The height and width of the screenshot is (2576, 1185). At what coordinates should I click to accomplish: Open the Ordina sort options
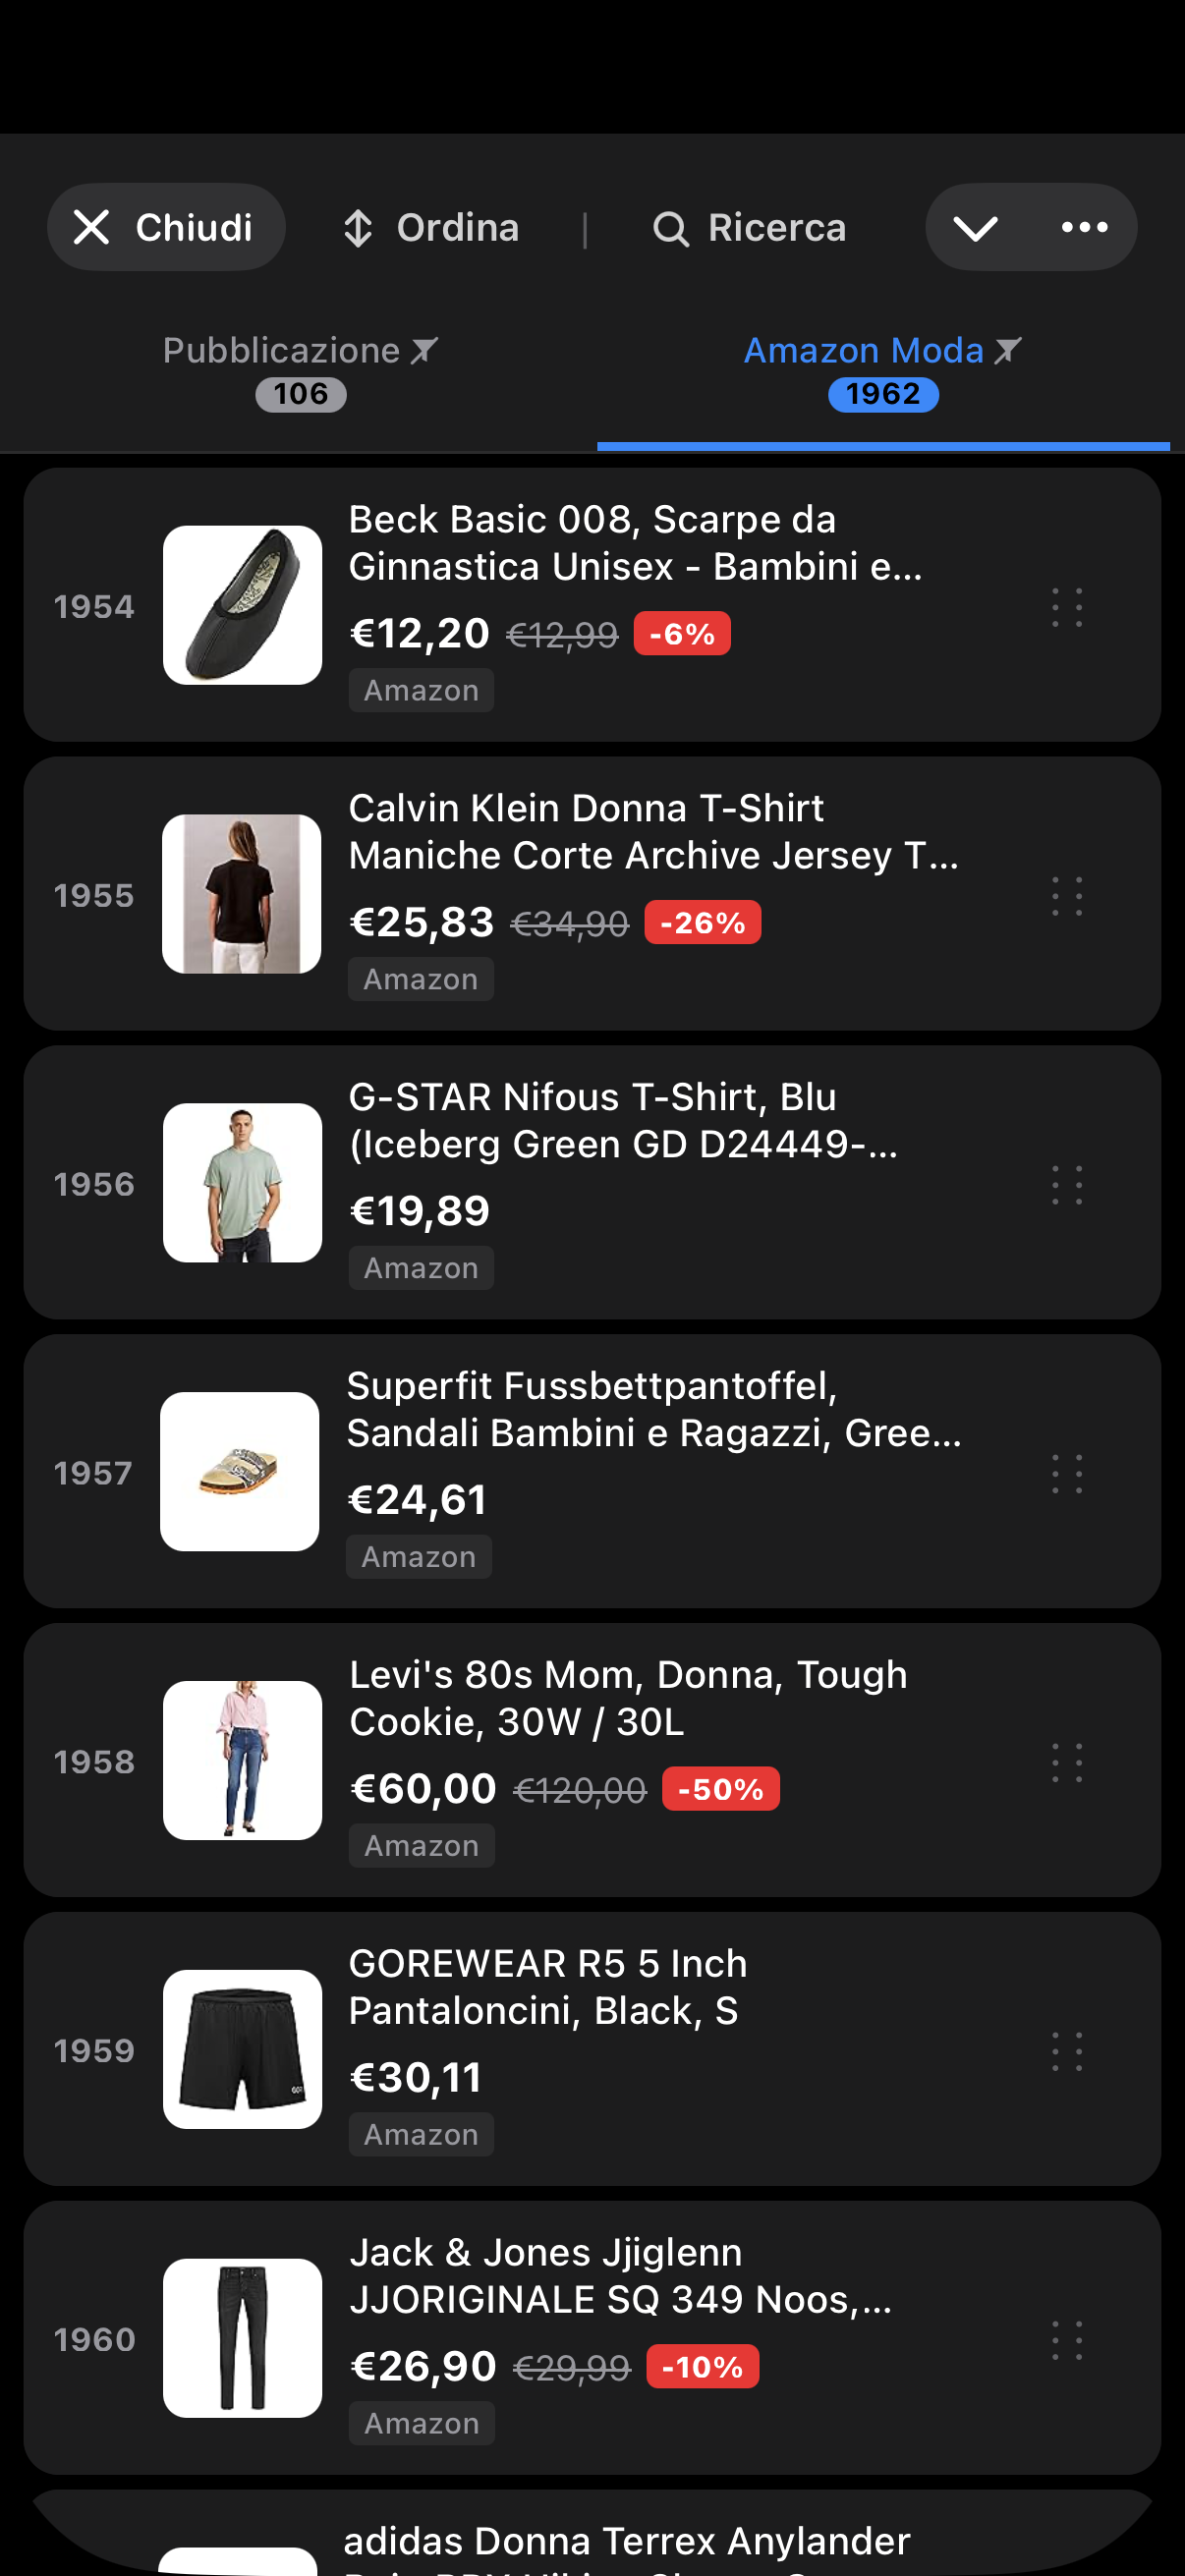point(431,228)
